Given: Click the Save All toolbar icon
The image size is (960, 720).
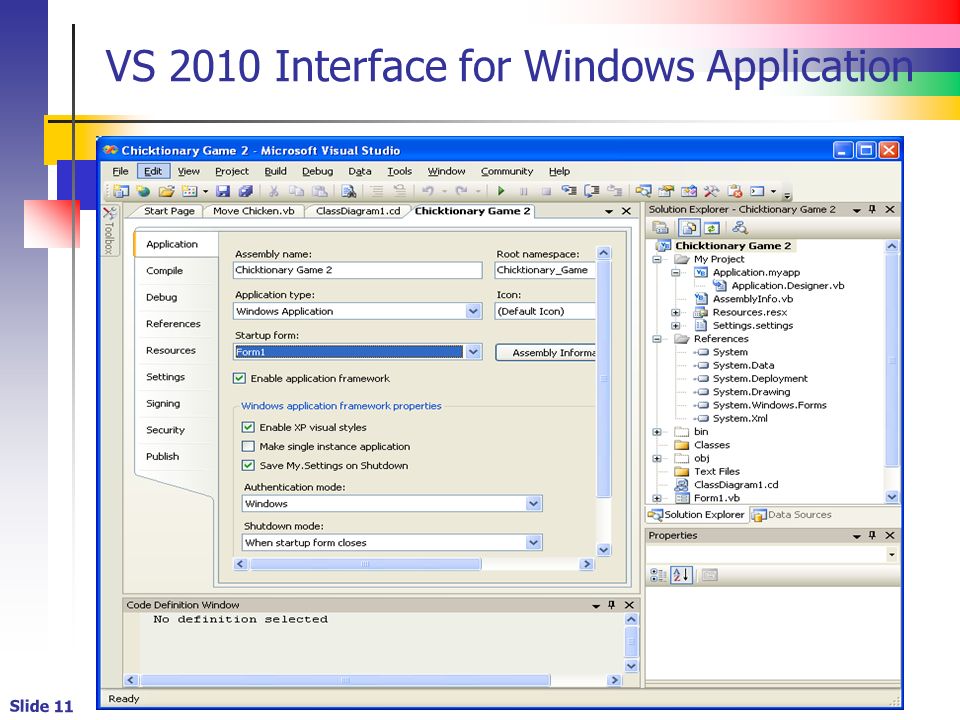Looking at the screenshot, I should point(246,191).
